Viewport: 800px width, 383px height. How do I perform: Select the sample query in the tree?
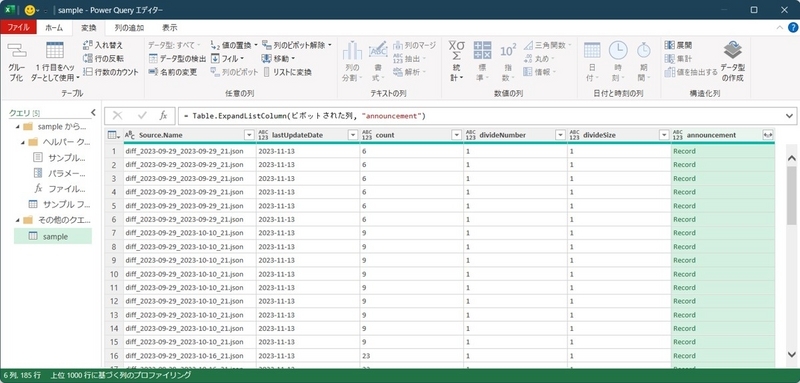tap(53, 236)
